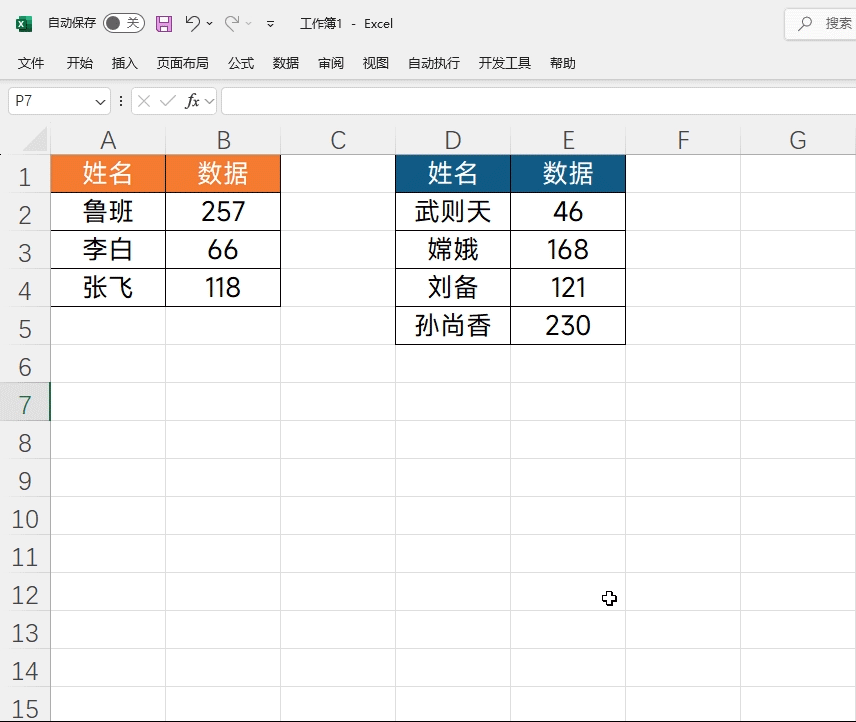The height and width of the screenshot is (722, 856).
Task: Click the formula bar Cancel X icon
Action: pos(144,101)
